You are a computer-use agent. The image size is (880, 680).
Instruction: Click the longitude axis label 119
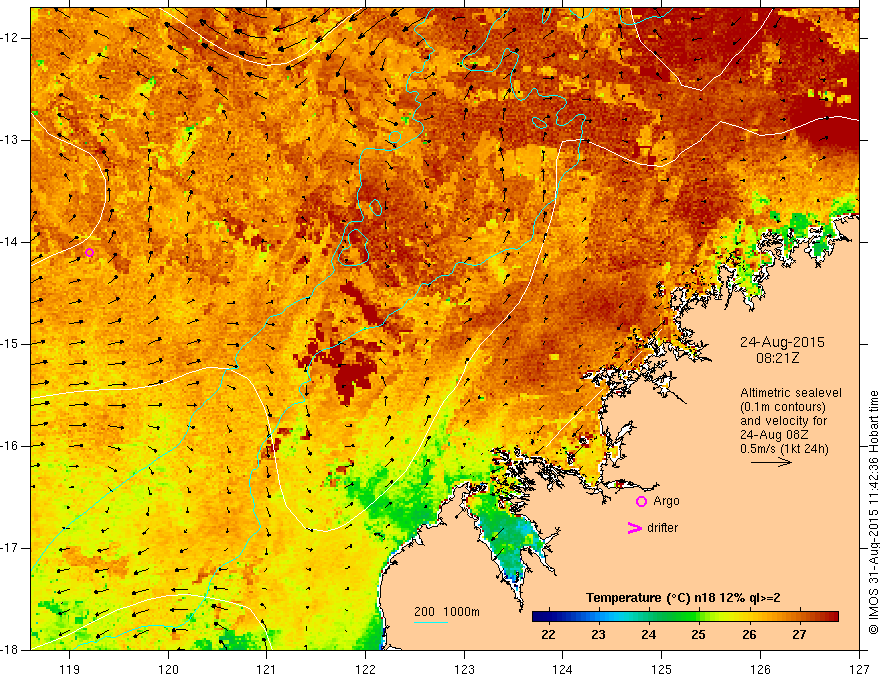pyautogui.click(x=70, y=669)
